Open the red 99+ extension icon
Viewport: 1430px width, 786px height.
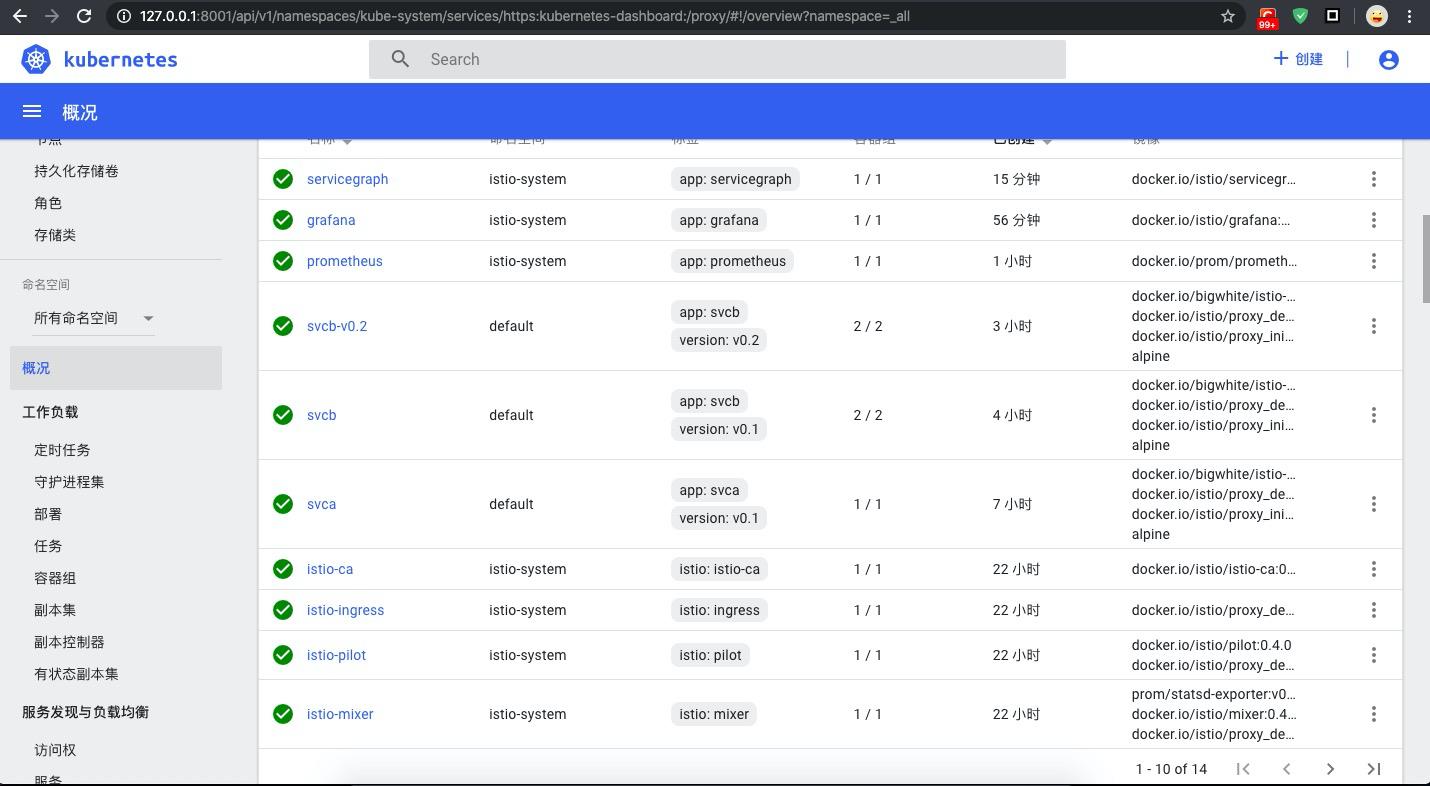(x=1267, y=17)
